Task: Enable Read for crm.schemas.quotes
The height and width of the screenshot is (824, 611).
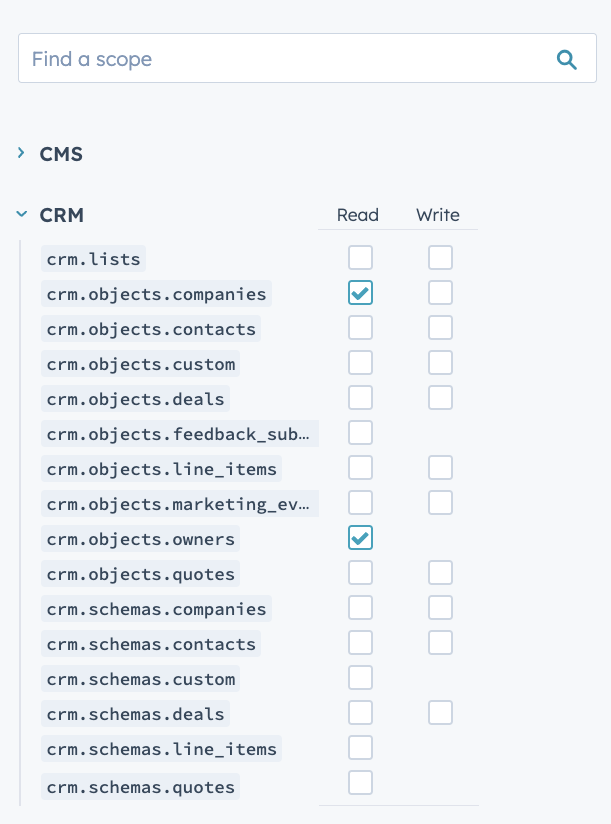Action: coord(360,782)
